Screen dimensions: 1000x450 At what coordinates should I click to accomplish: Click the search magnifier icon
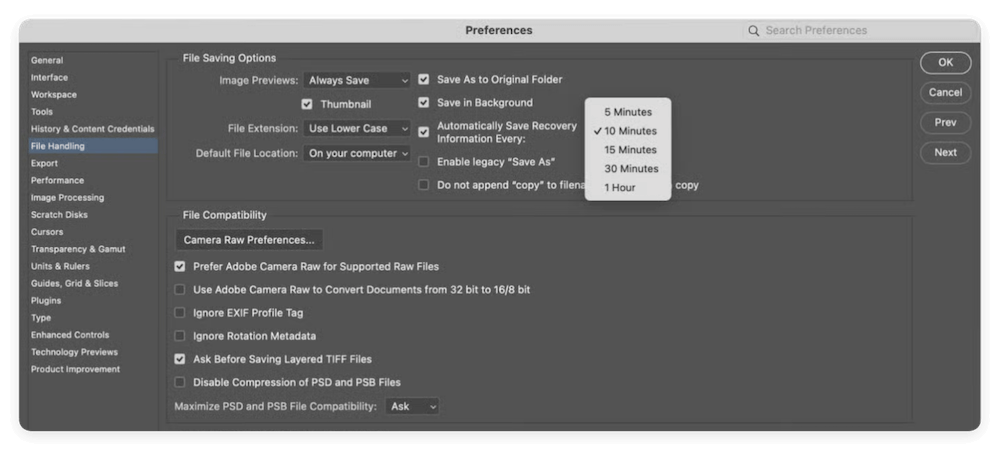point(753,31)
